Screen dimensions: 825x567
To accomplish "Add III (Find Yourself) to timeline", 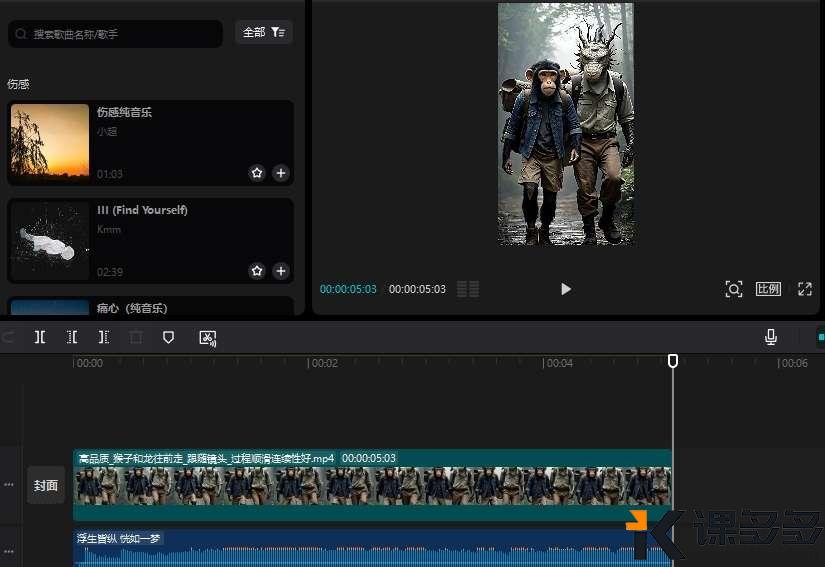I will coord(281,270).
